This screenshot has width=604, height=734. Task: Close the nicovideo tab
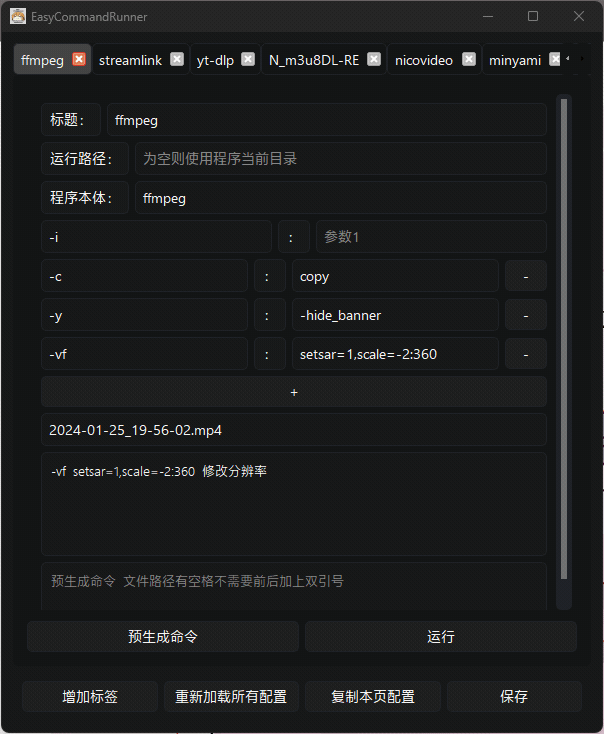coord(469,59)
